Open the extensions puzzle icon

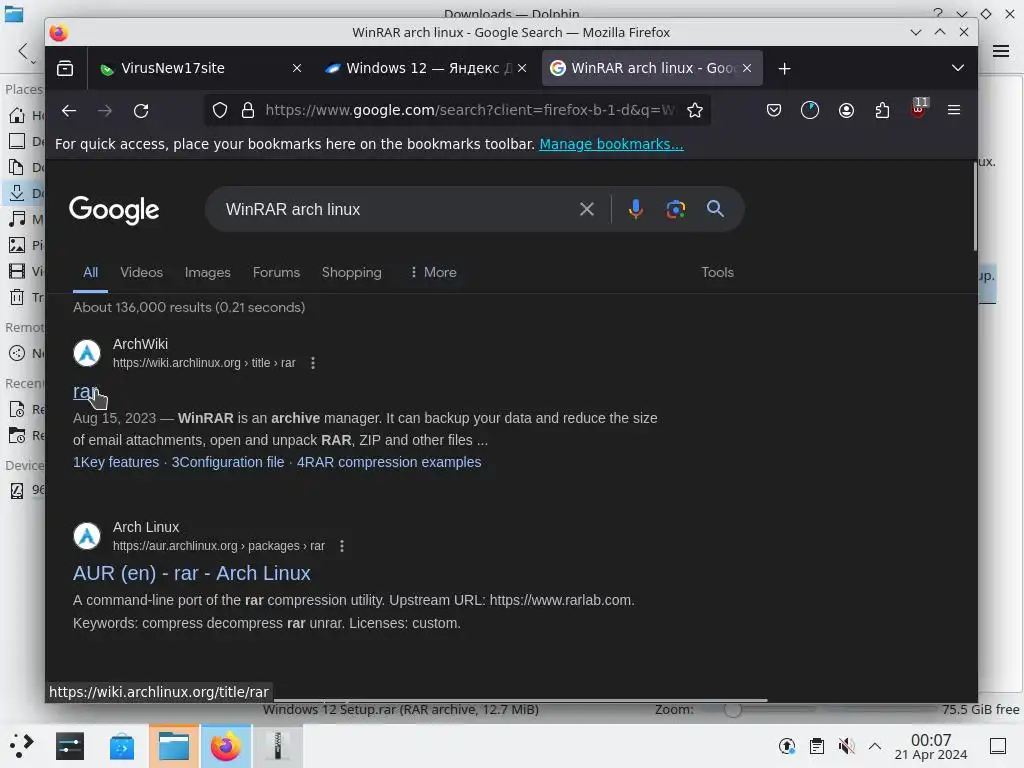click(x=882, y=110)
